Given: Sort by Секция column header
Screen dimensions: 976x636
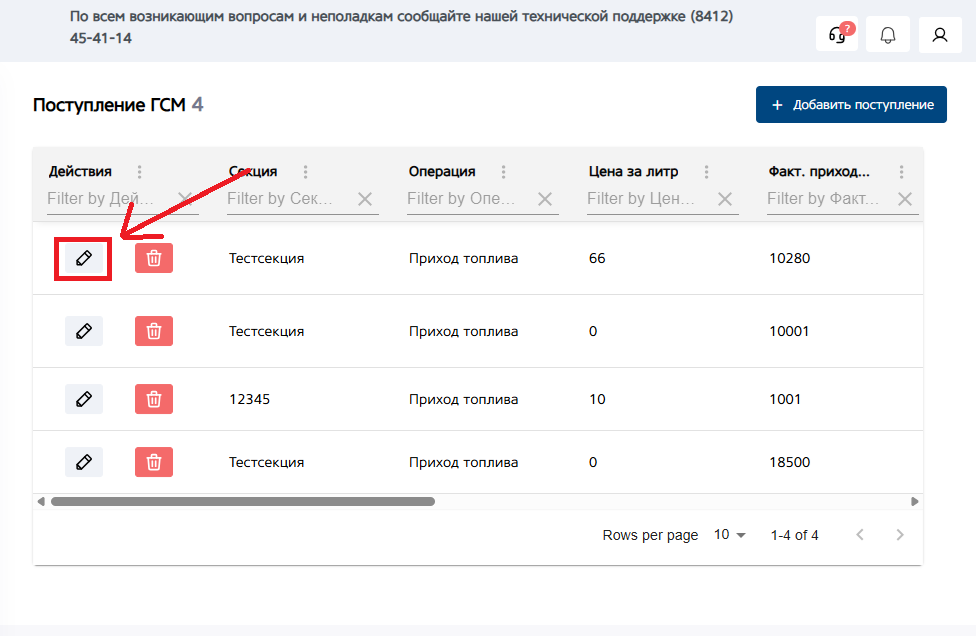Looking at the screenshot, I should 253,171.
